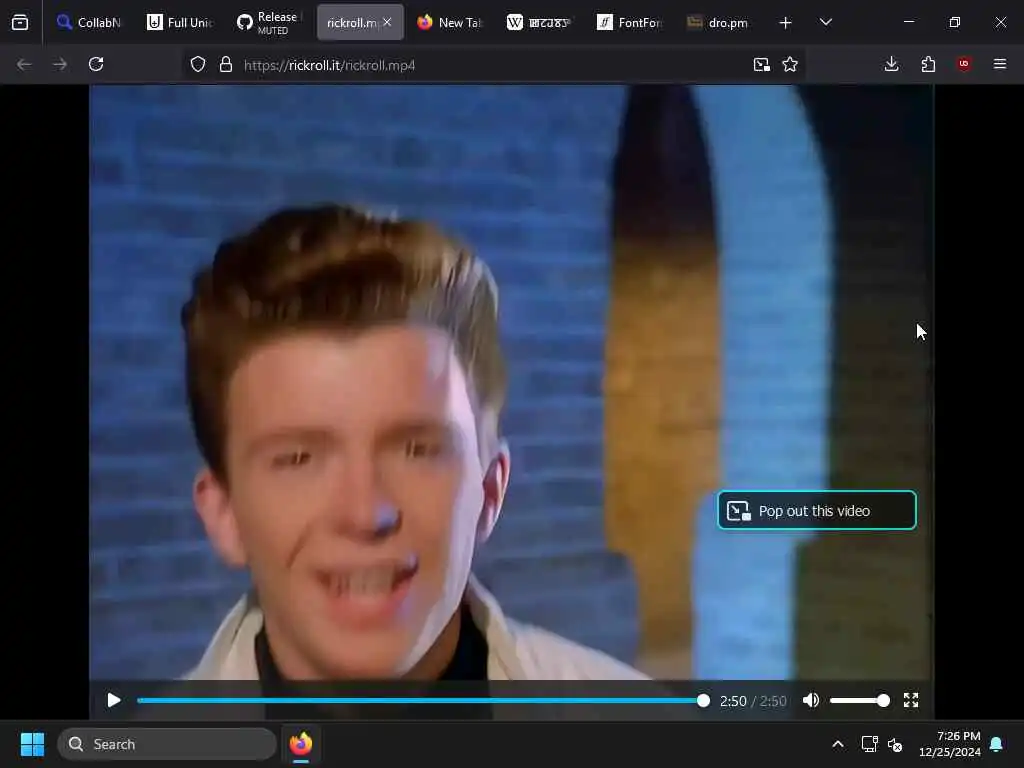Screen dimensions: 1024x768
Task: Go back one page
Action: pos(24,64)
